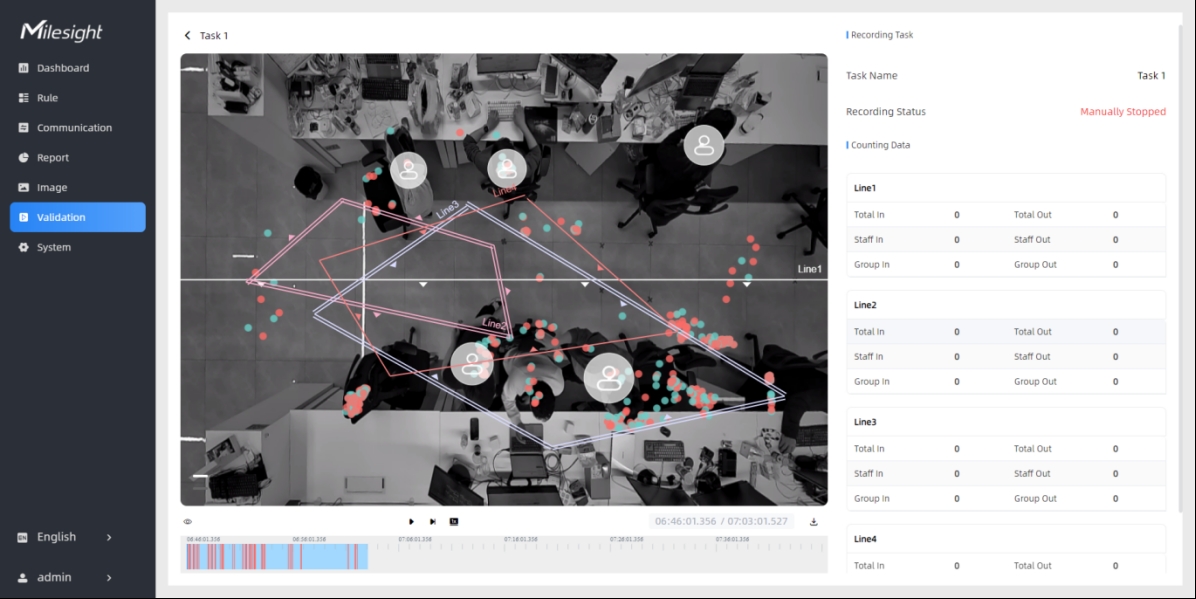
Task: Toggle overlay visibility with the eye icon
Action: pyautogui.click(x=187, y=521)
